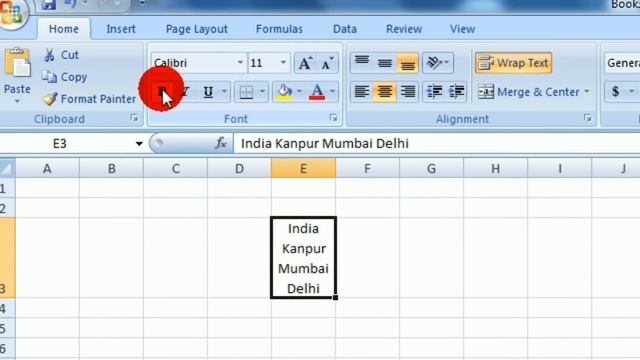Click the Borders icon
640x360 pixels.
pos(246,92)
